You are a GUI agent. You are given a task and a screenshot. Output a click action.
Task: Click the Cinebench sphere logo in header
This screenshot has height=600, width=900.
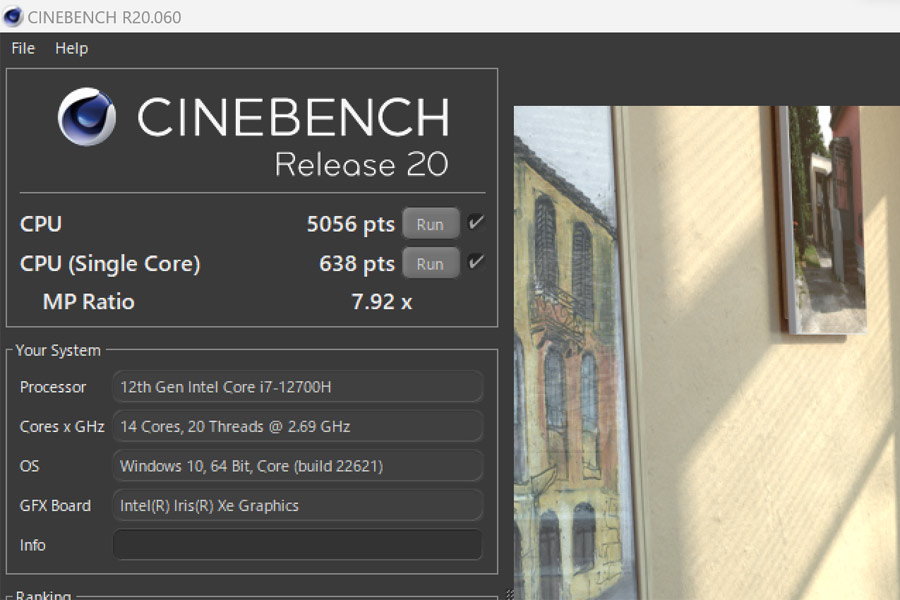click(87, 117)
